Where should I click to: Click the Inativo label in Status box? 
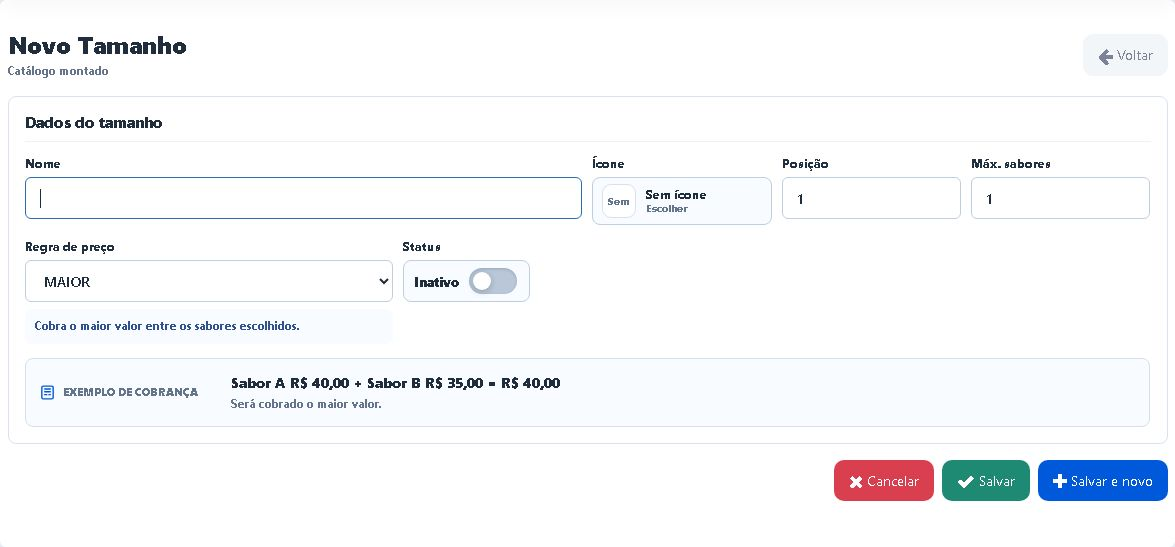coord(436,282)
